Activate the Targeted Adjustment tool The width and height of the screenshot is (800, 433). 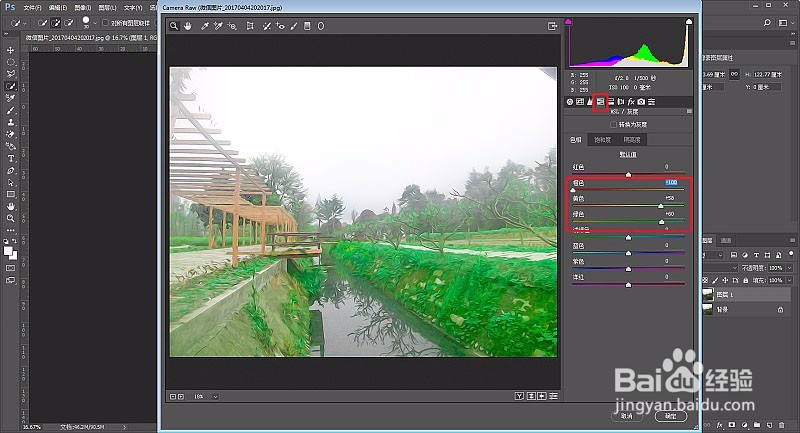[232, 26]
